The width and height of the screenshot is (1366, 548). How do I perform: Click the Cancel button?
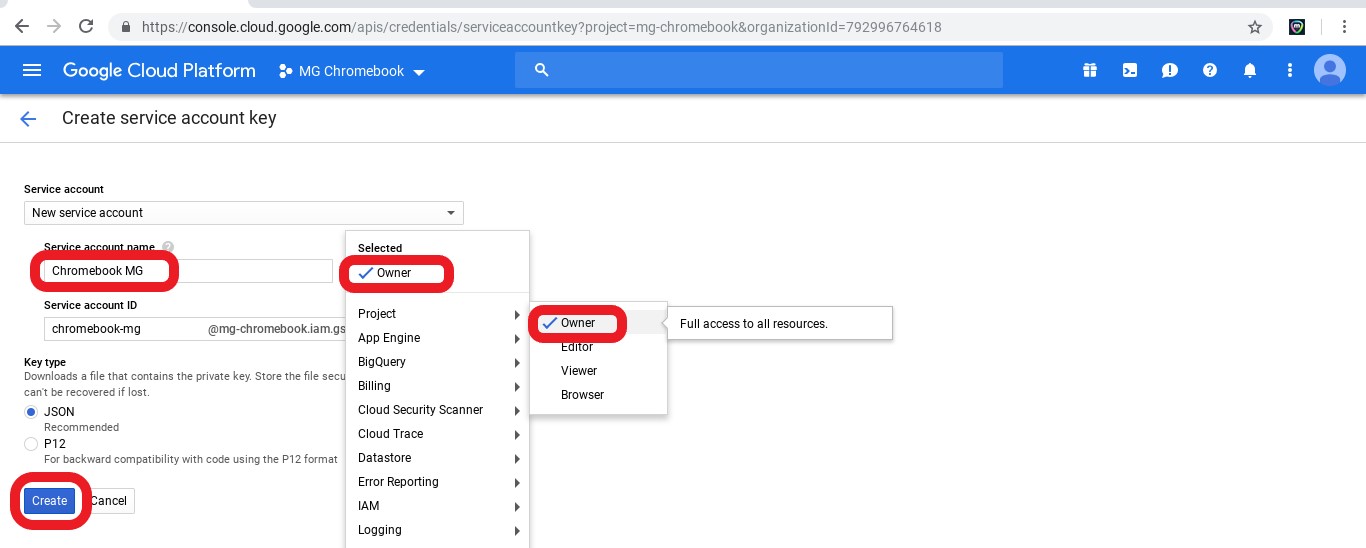click(108, 501)
